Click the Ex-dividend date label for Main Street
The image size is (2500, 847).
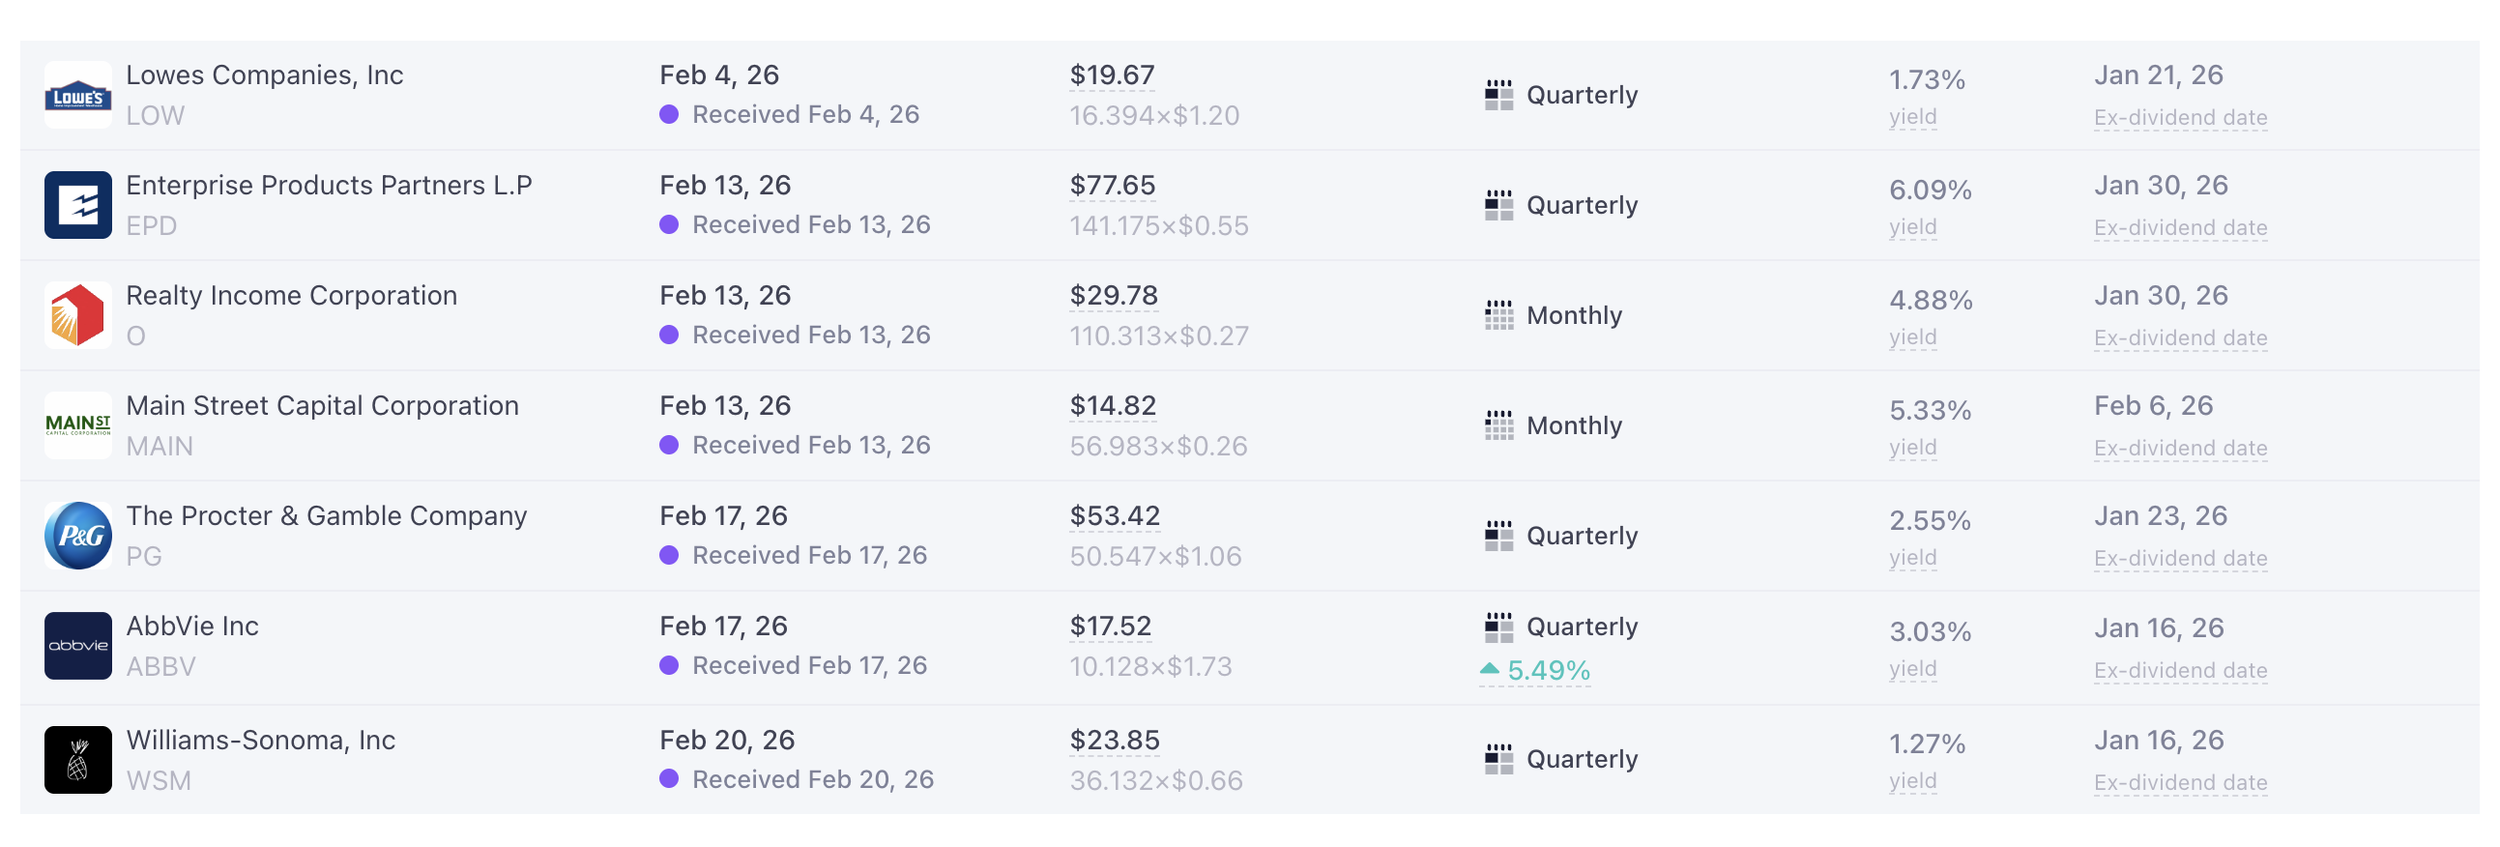[2180, 448]
